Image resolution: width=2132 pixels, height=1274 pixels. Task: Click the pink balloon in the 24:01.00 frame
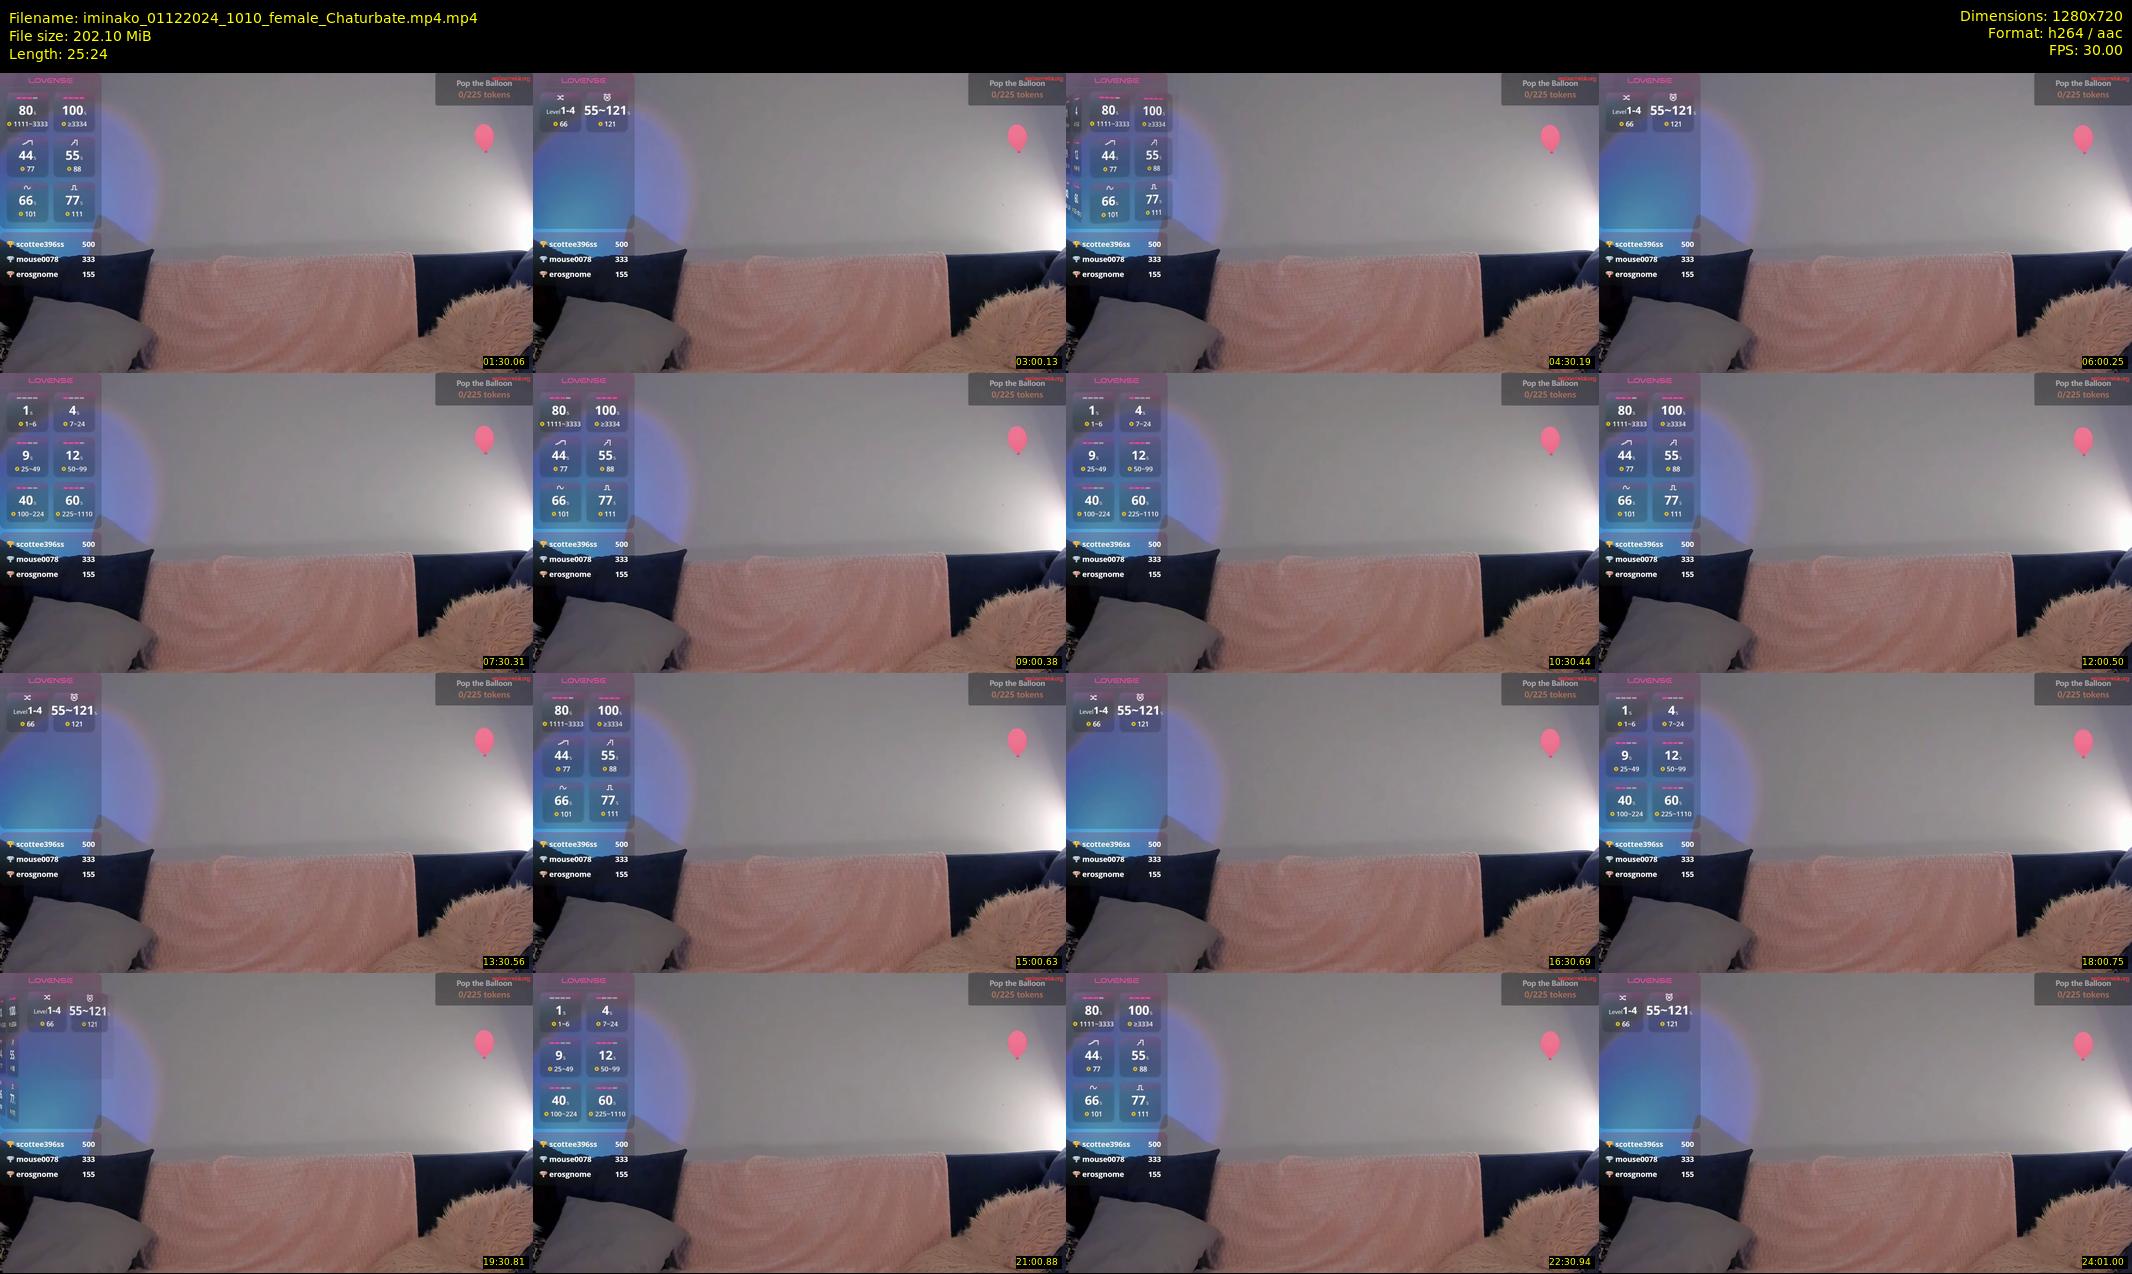pos(2083,1045)
